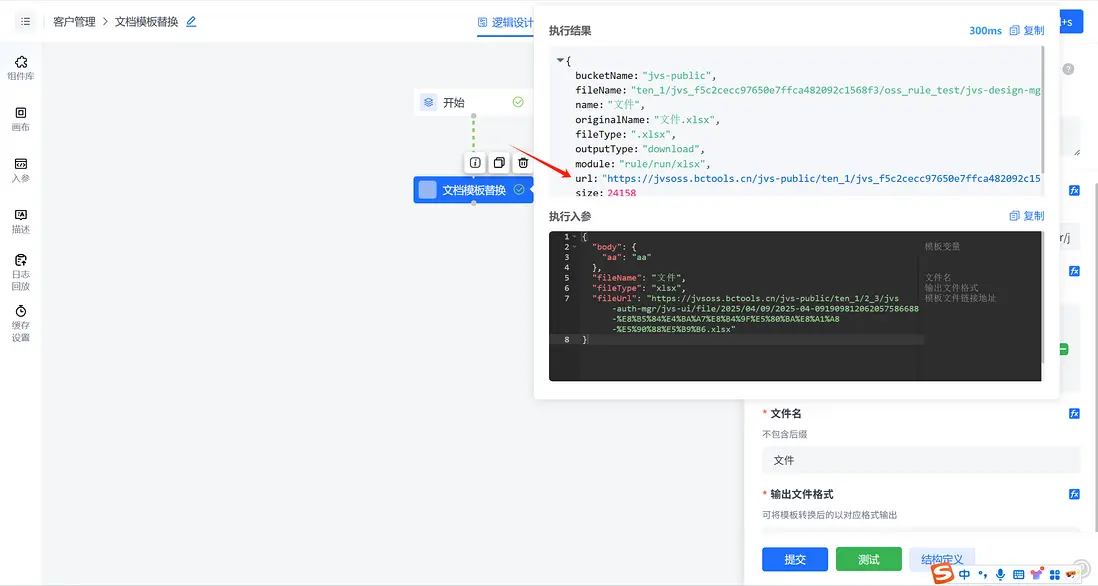Click 文档模板替换 in the breadcrumb
Screen dimensions: 1098x586
(146, 22)
